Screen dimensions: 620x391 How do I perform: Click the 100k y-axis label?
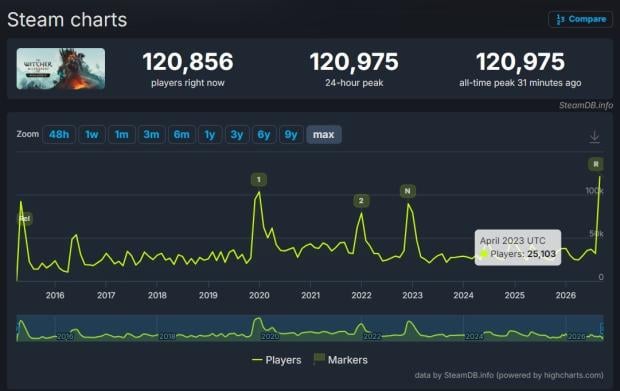tap(594, 191)
